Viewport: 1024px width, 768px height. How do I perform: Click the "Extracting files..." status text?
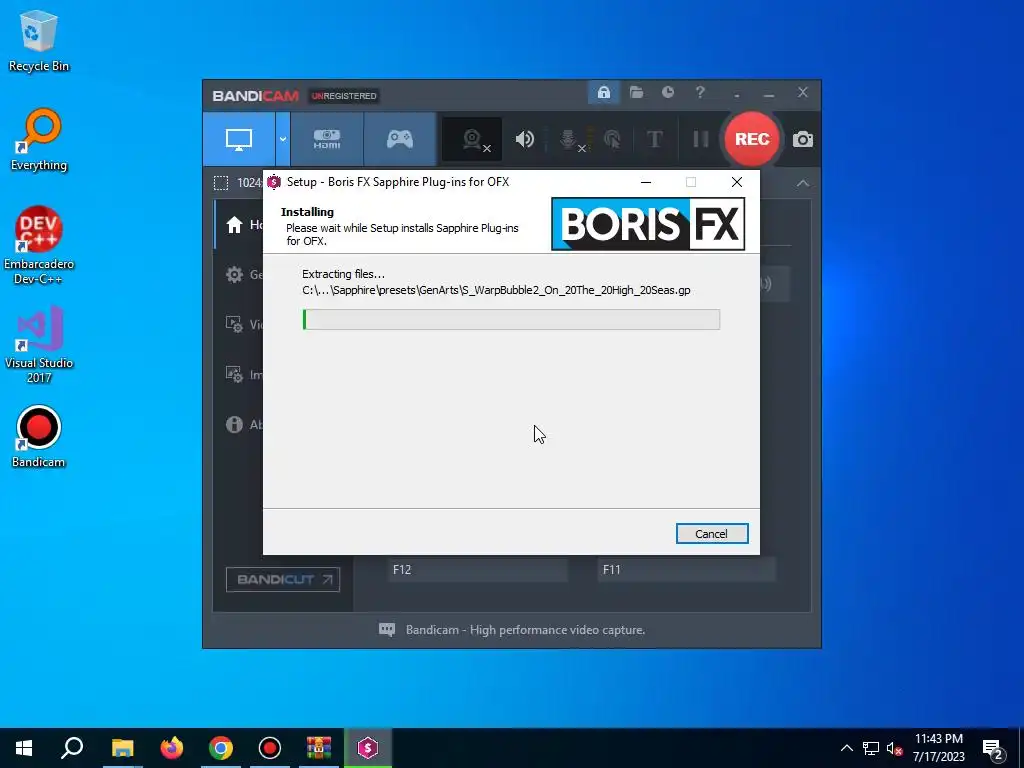[x=344, y=274]
